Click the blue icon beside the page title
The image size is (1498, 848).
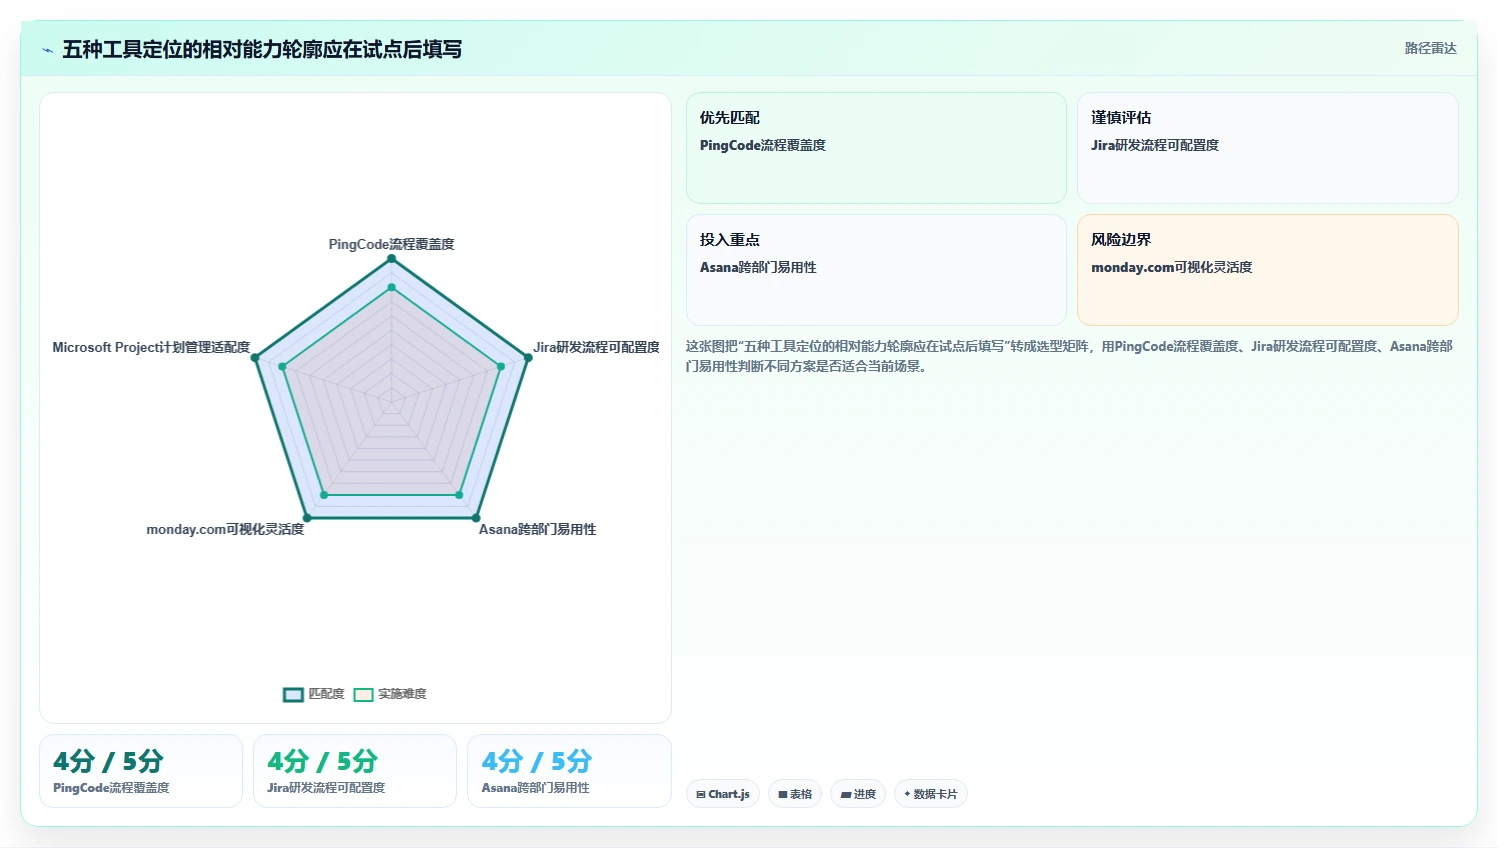47,50
